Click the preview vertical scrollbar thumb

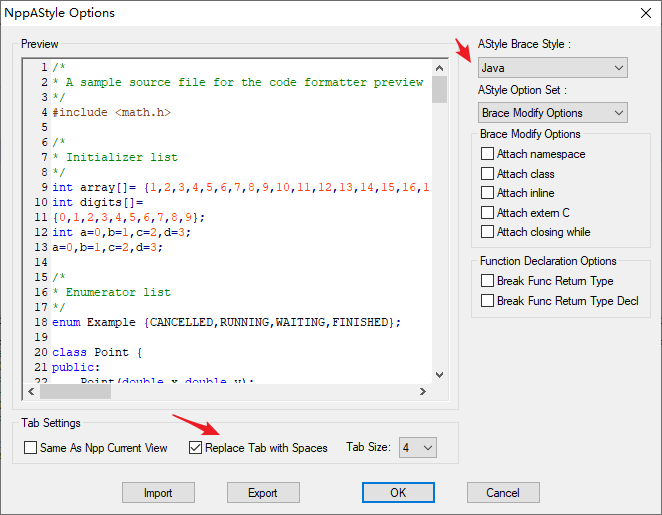point(440,89)
